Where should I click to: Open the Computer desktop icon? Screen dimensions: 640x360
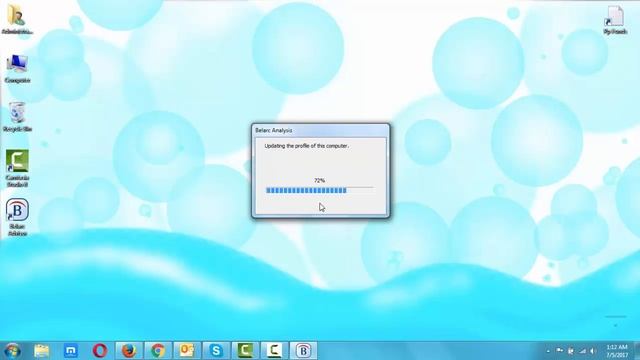[17, 69]
